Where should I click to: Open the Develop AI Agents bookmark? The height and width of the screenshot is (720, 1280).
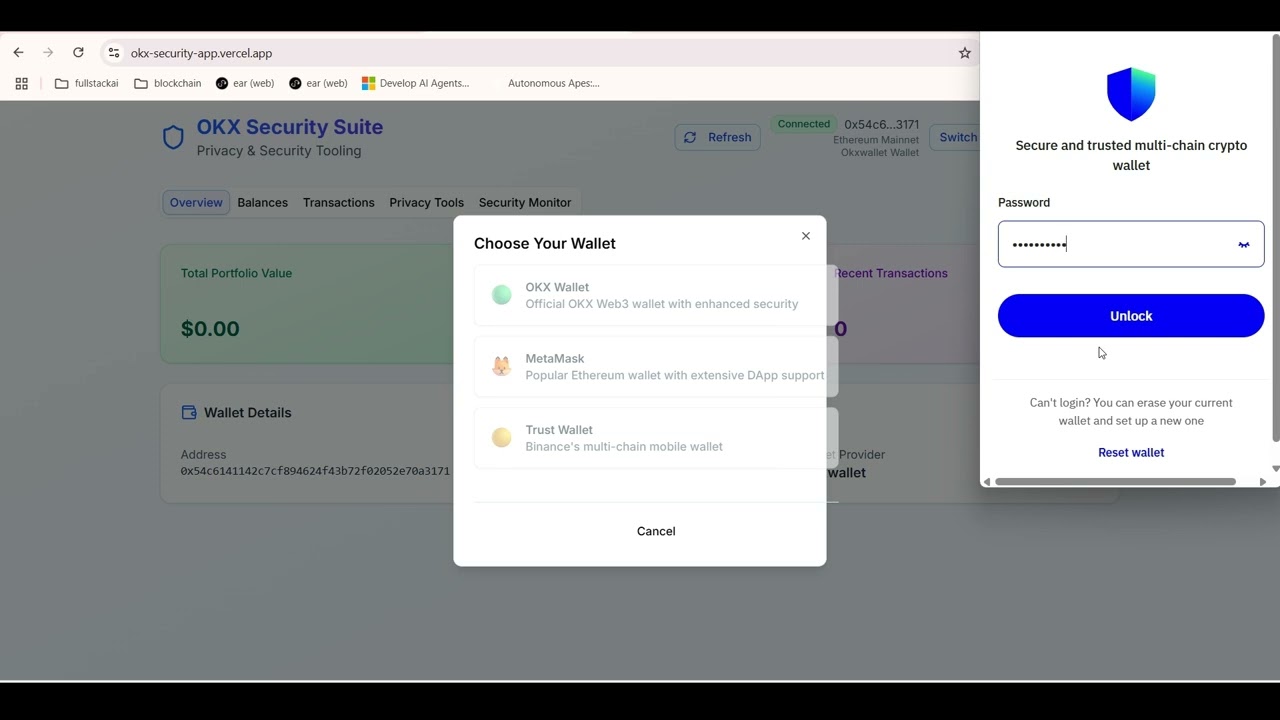pyautogui.click(x=415, y=84)
